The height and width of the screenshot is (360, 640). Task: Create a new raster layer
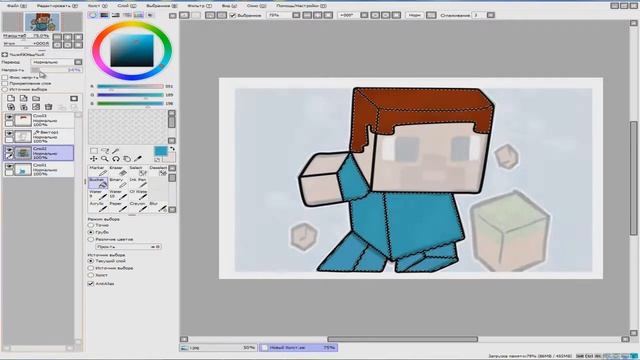coord(11,98)
